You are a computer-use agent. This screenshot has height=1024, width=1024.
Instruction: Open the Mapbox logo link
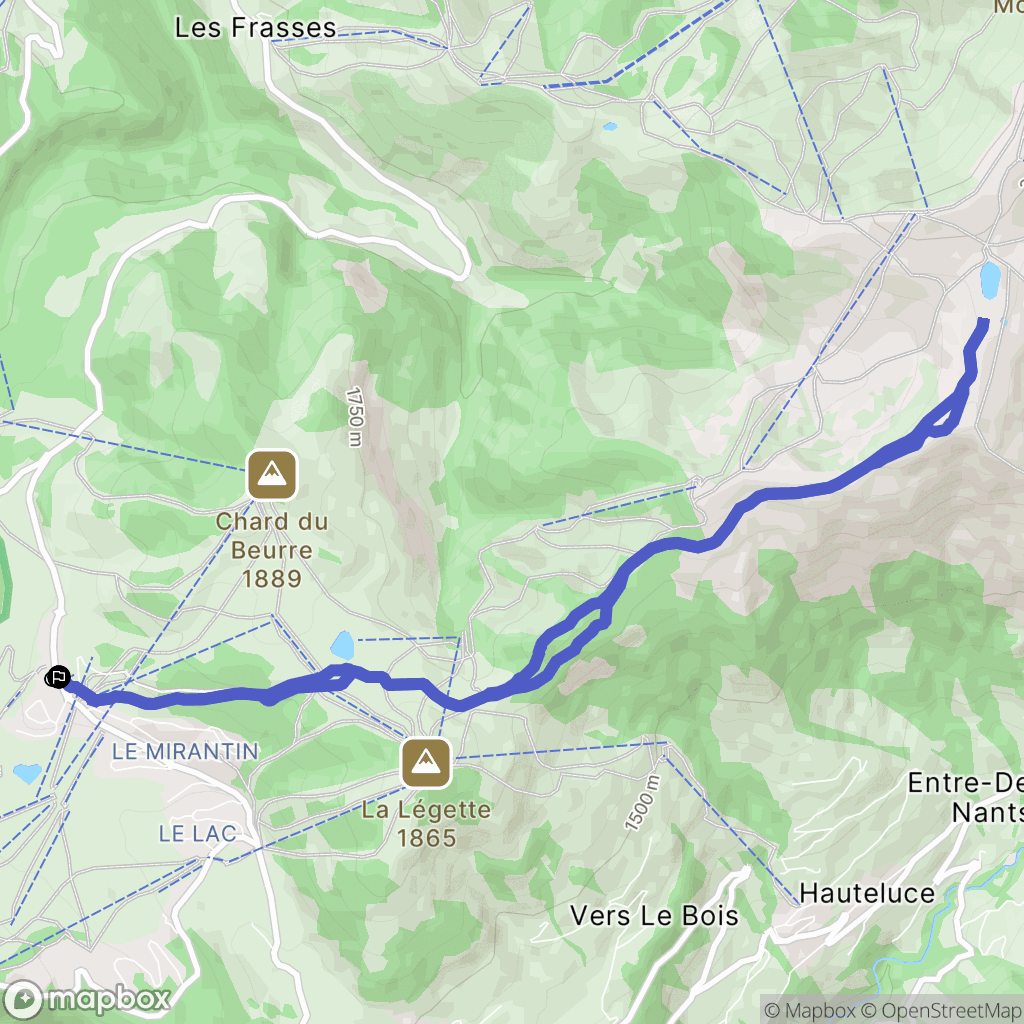click(86, 999)
